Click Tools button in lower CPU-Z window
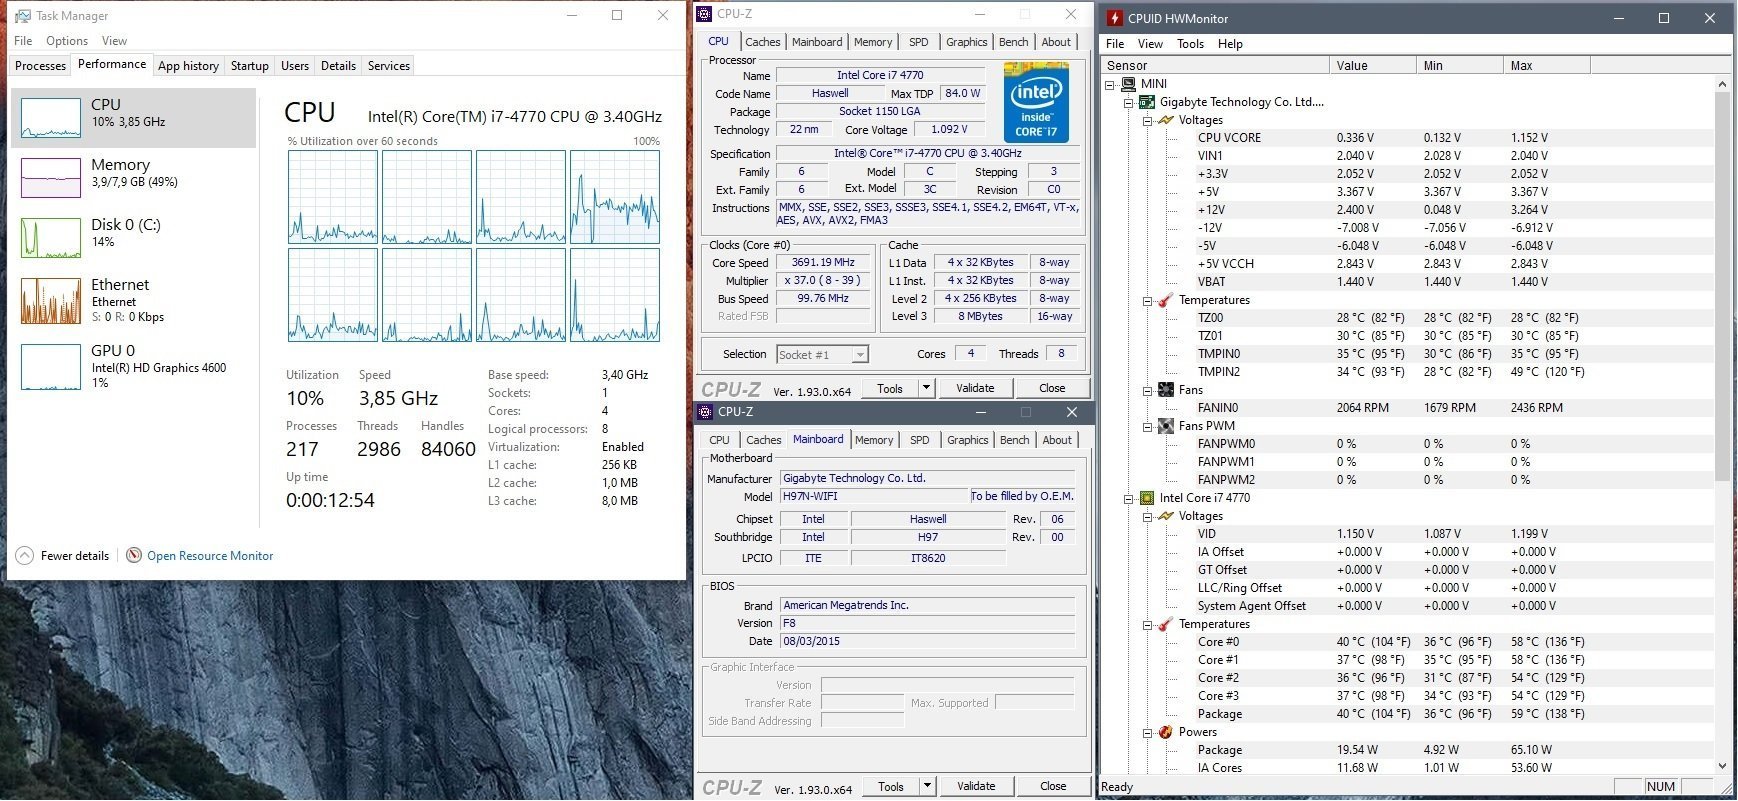 coord(891,786)
